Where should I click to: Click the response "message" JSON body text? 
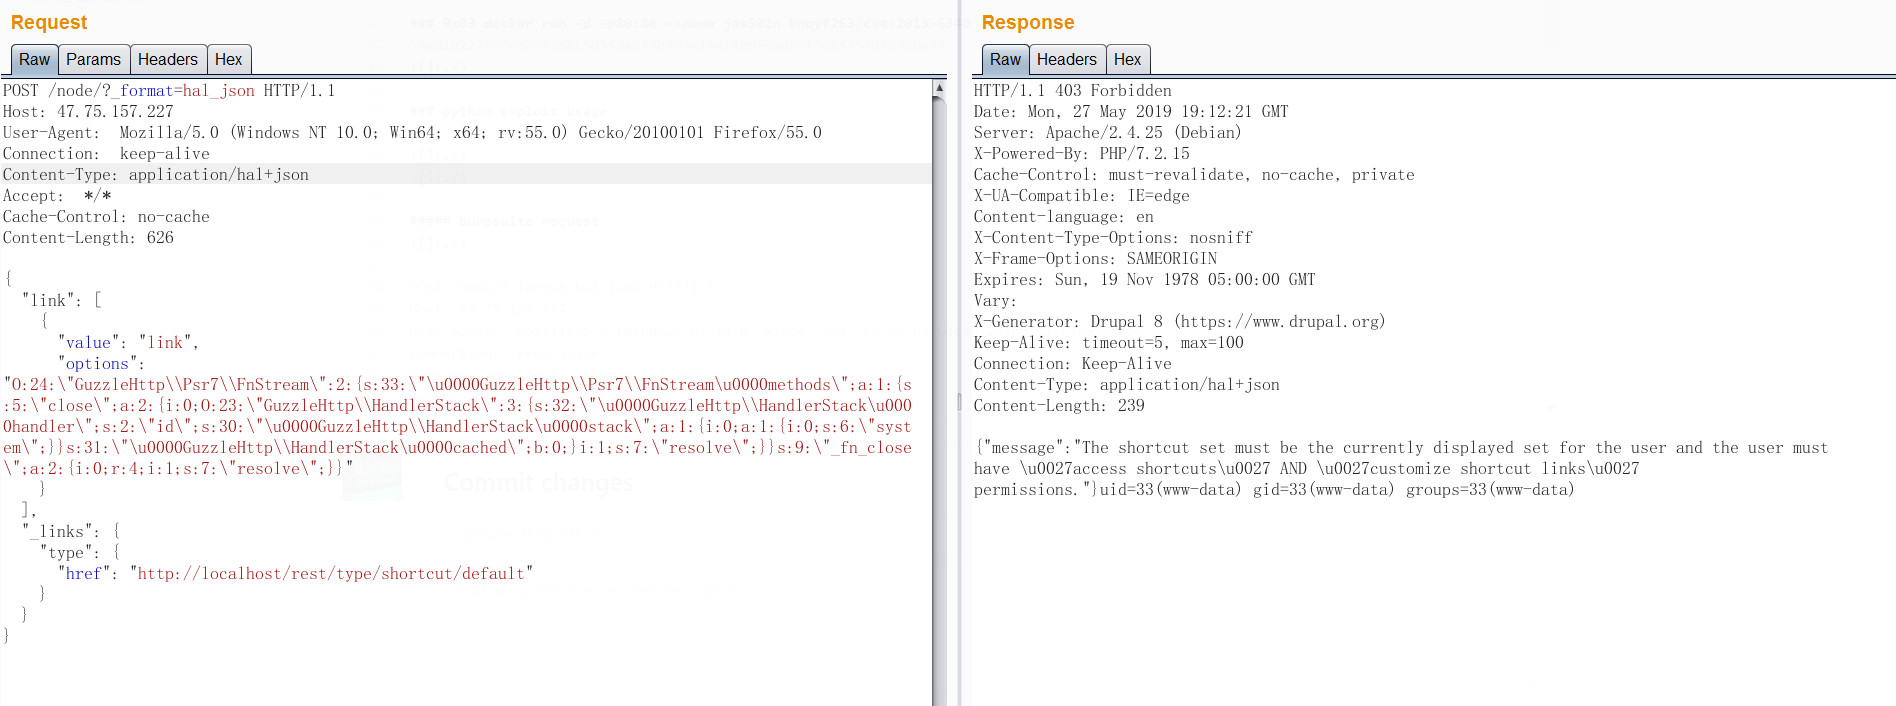pos(1401,468)
